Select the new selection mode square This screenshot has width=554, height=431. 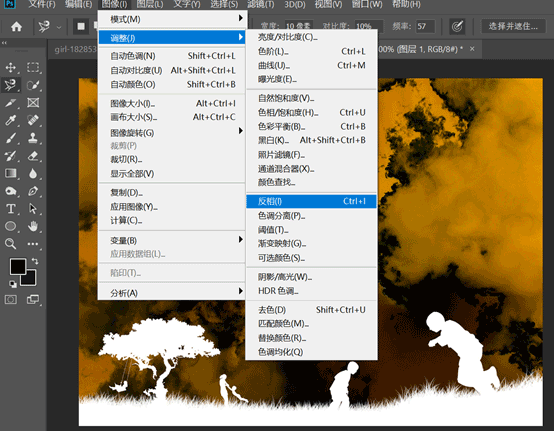(81, 26)
